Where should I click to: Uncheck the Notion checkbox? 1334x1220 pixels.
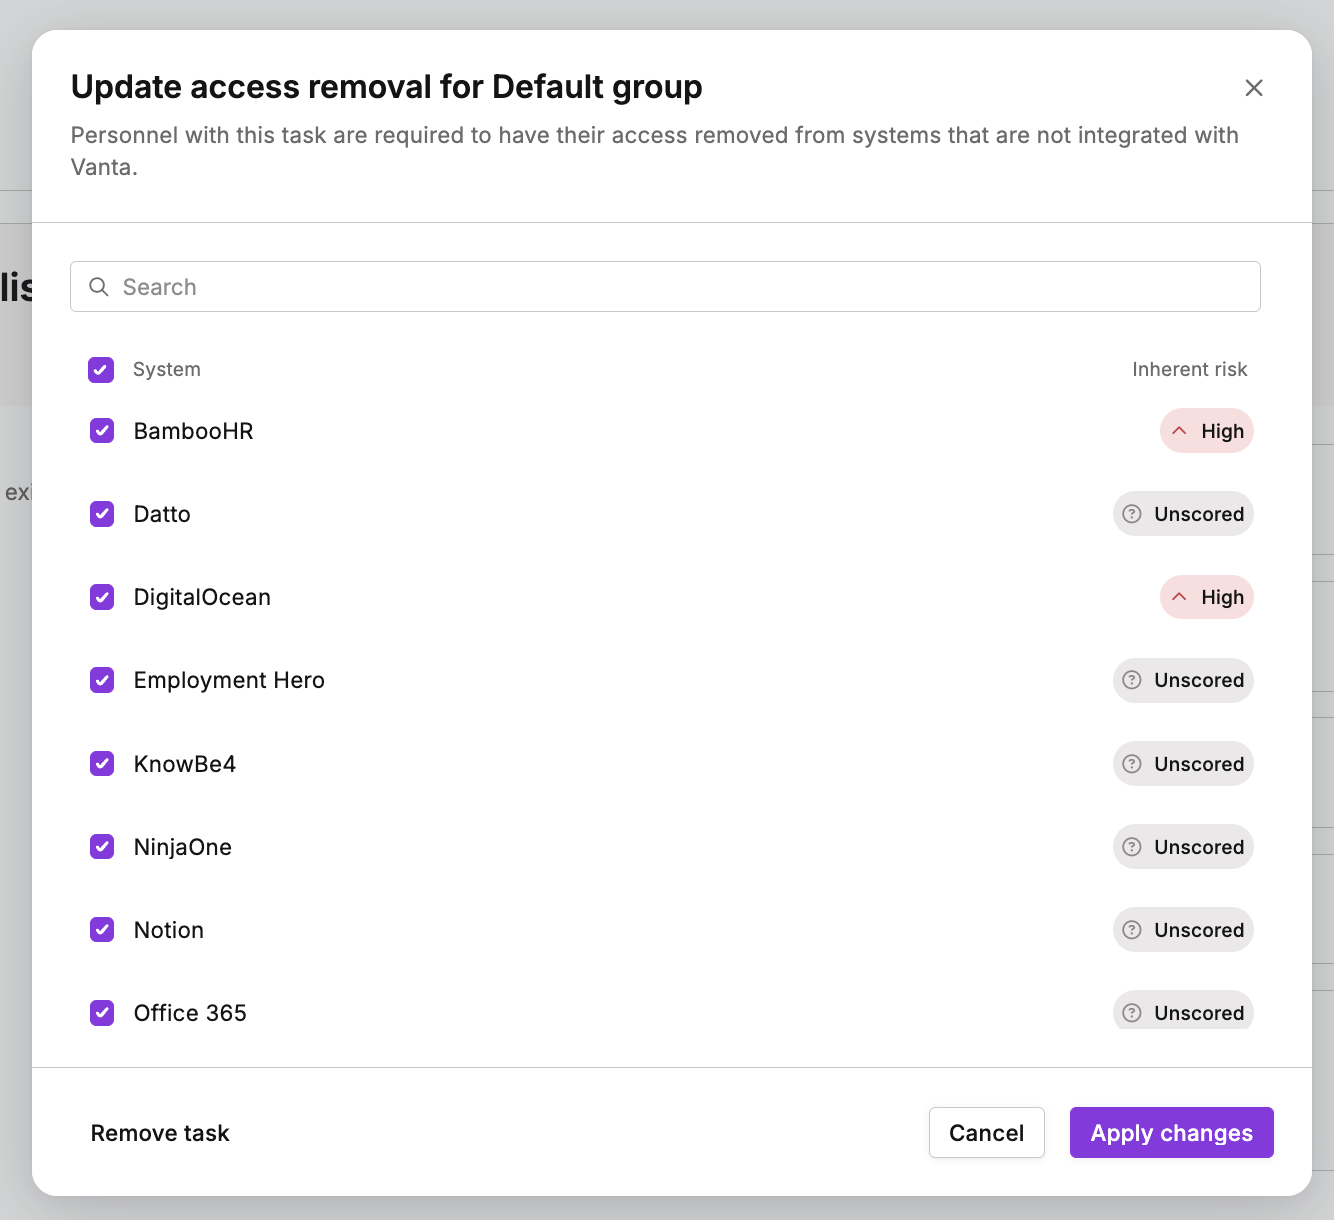click(102, 930)
